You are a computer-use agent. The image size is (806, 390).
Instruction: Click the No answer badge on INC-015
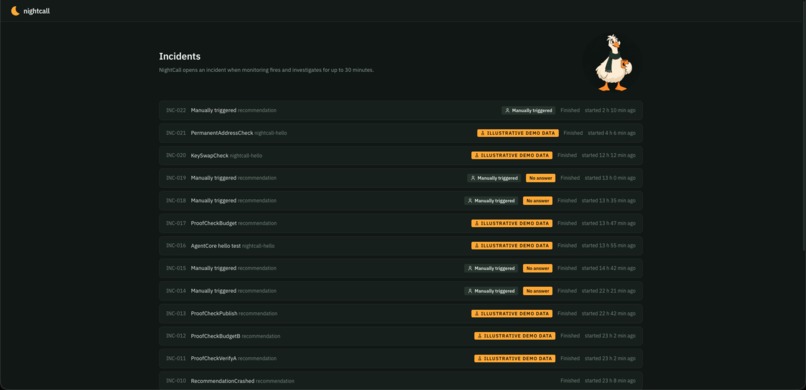point(538,268)
